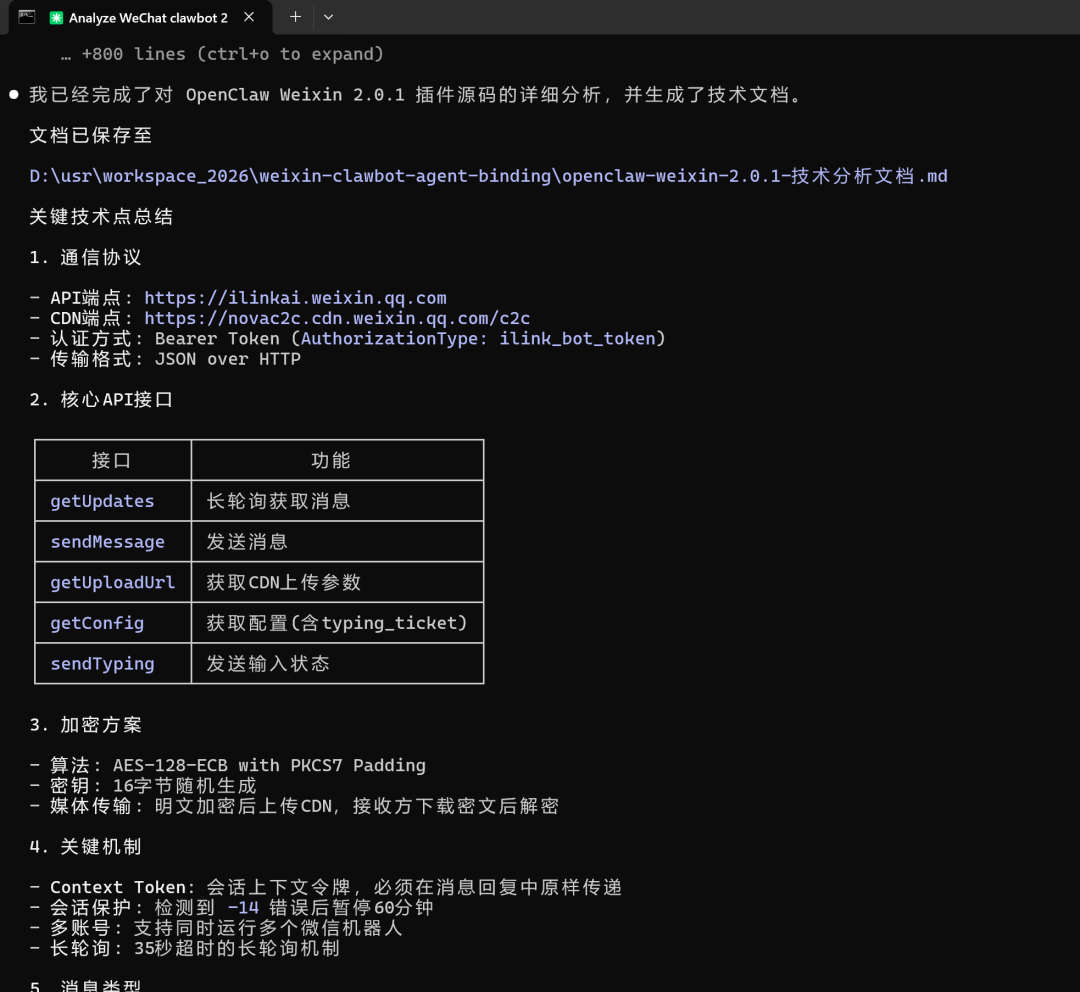Click the green icon on the tab
Screen dimensions: 1080x992
click(56, 18)
